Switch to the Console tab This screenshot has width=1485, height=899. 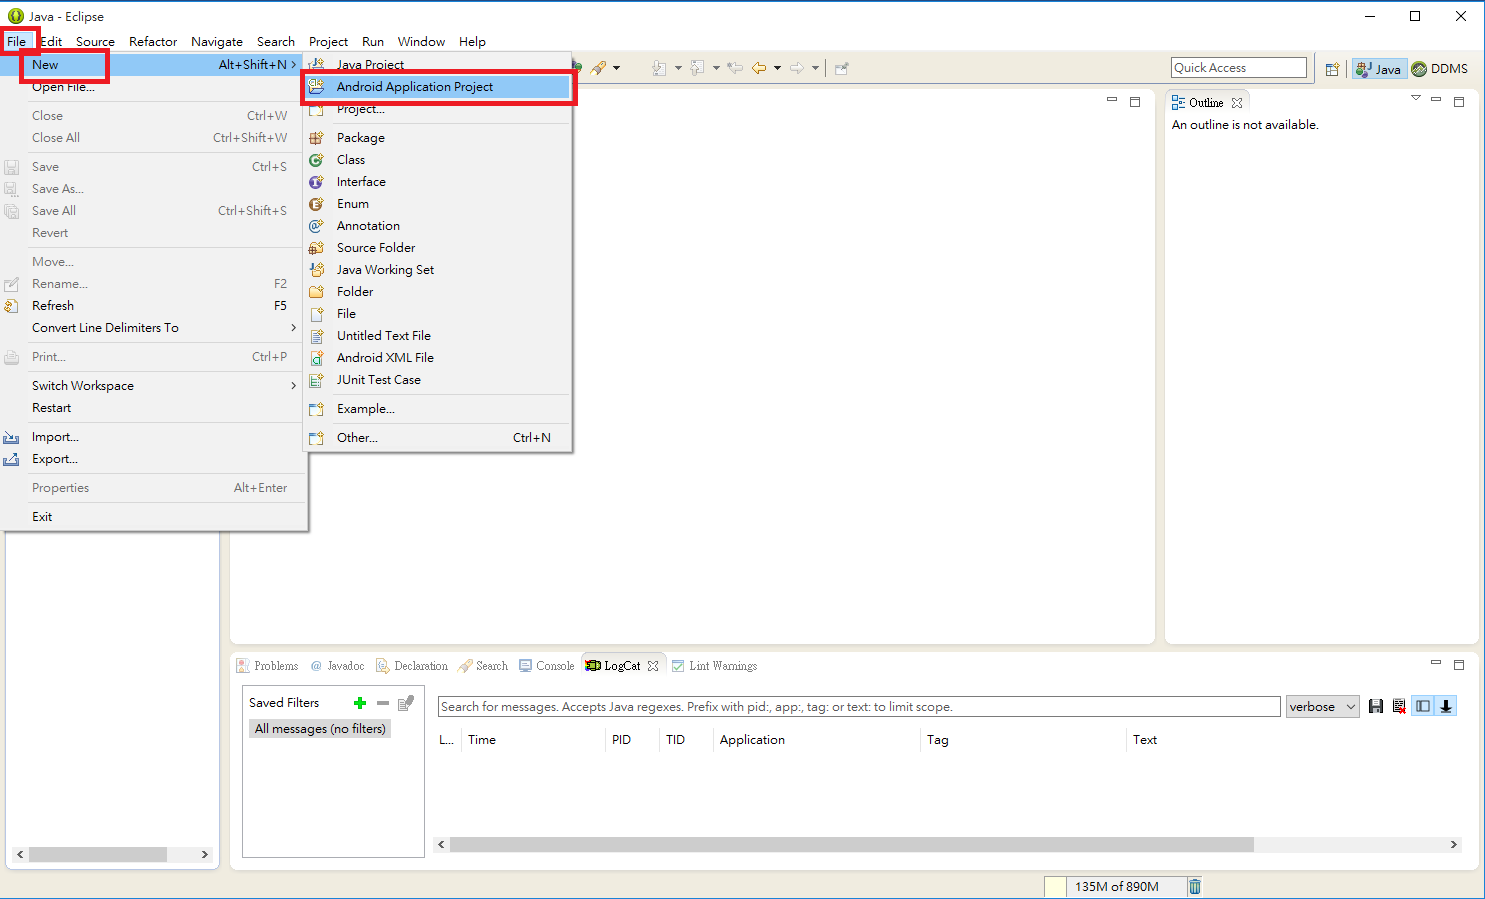546,666
